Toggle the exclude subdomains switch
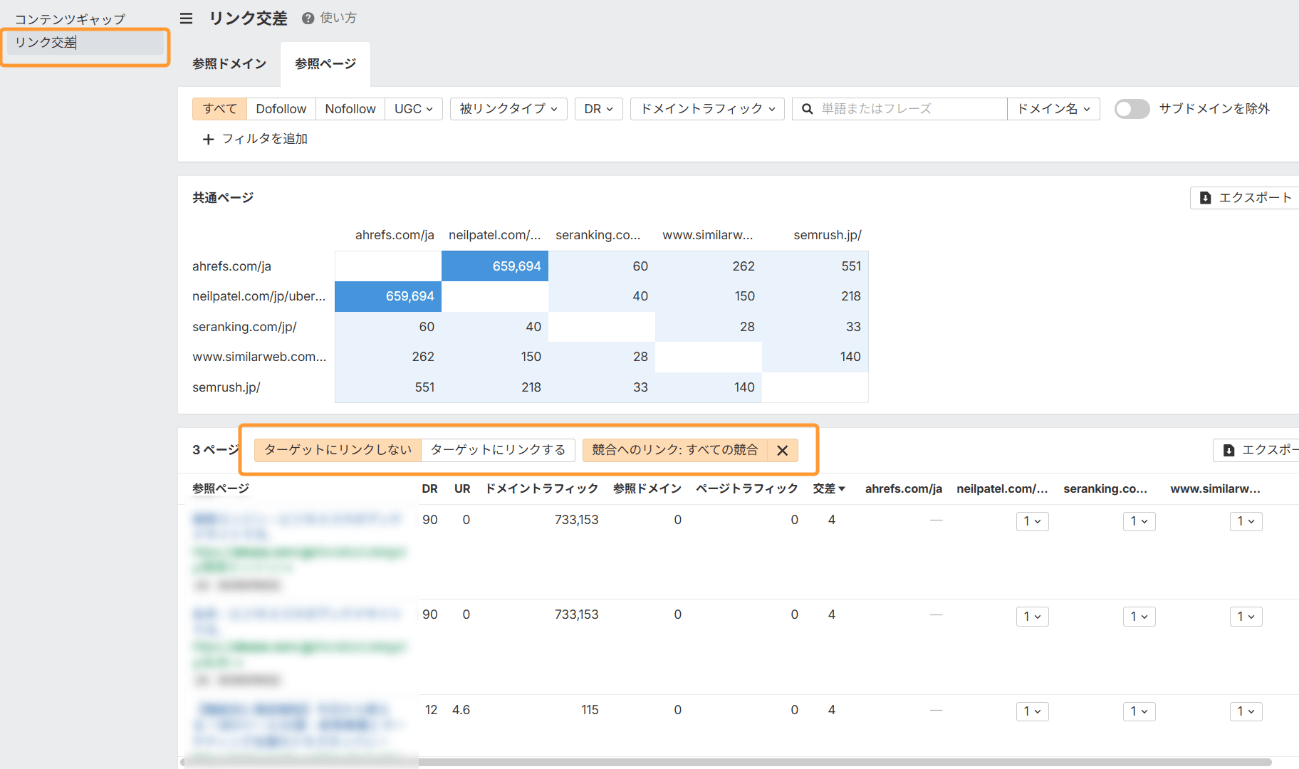Screen dimensions: 1299x769 click(1132, 109)
